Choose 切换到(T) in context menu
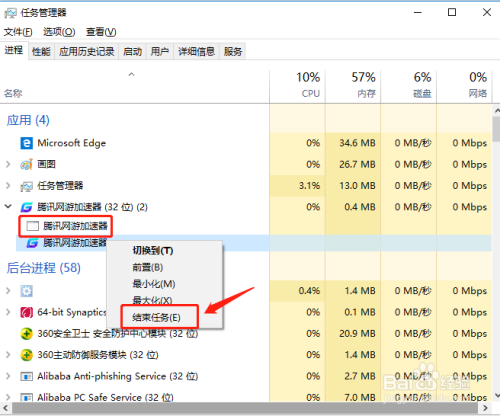The height and width of the screenshot is (416, 500). tap(153, 250)
